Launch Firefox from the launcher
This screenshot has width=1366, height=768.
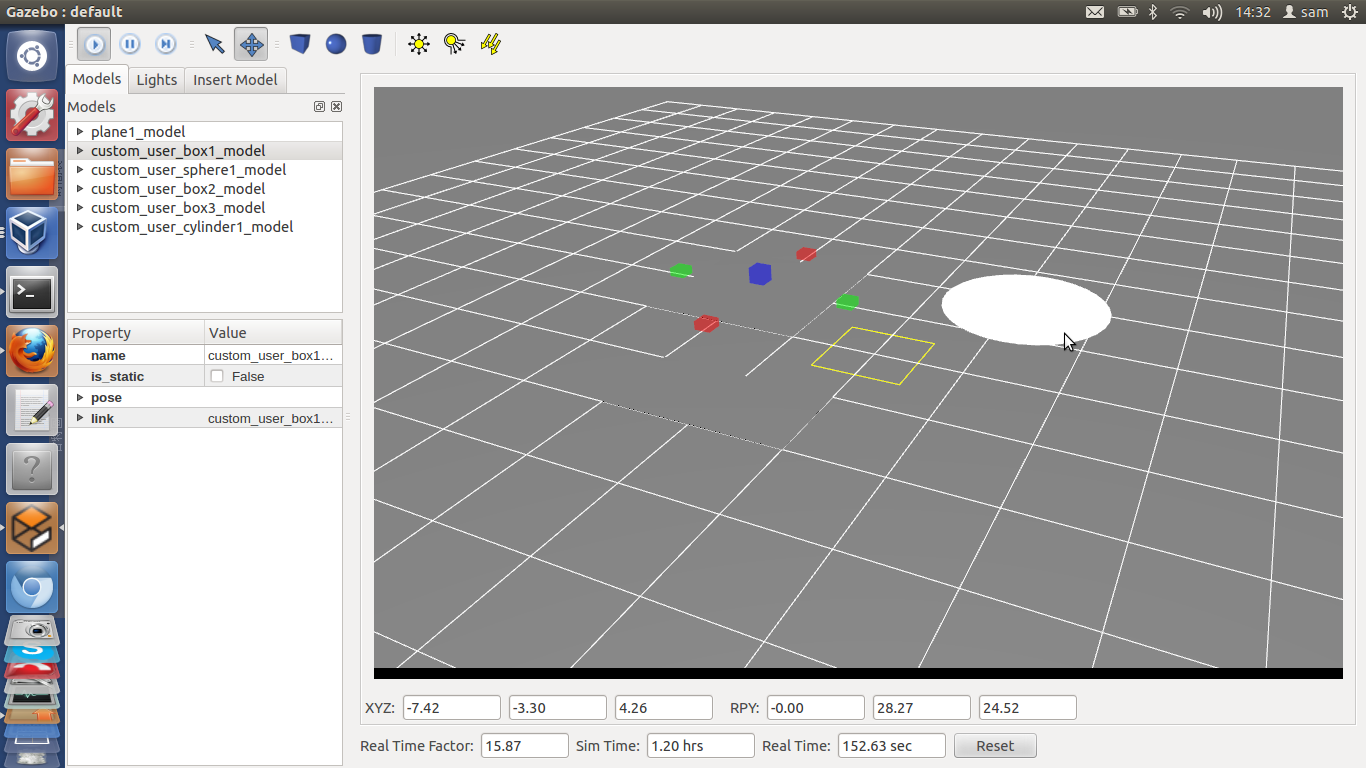click(32, 351)
